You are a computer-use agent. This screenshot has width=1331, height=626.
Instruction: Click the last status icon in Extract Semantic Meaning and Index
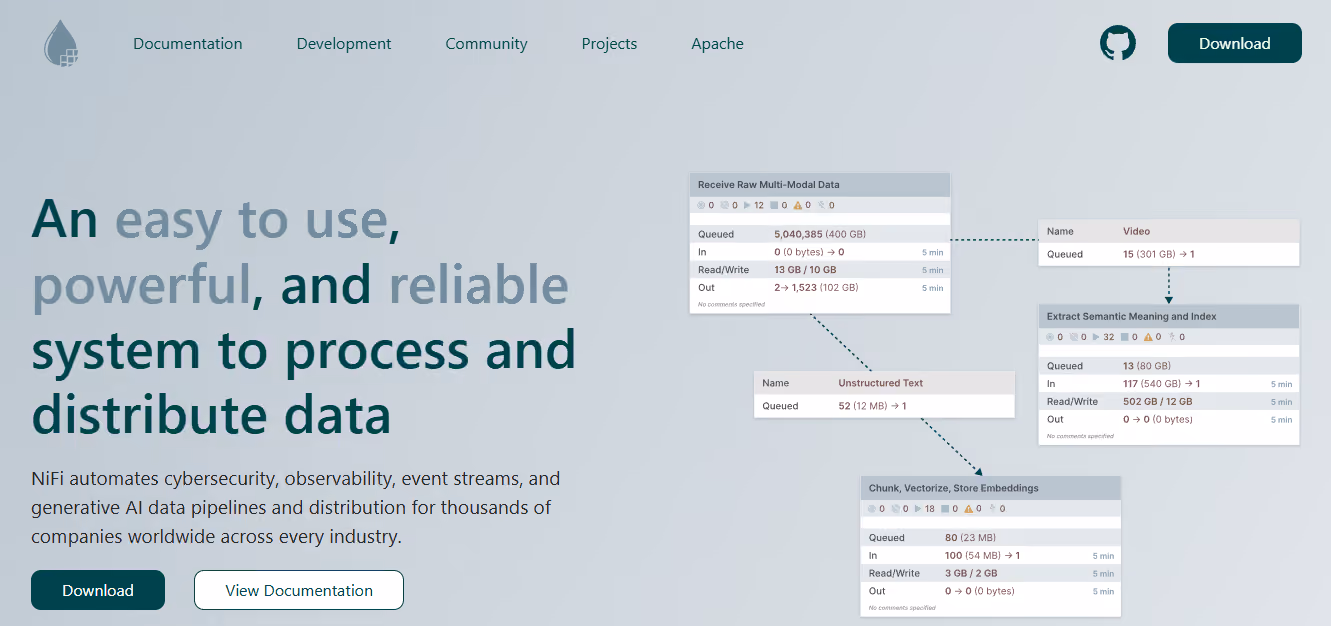pos(1171,337)
